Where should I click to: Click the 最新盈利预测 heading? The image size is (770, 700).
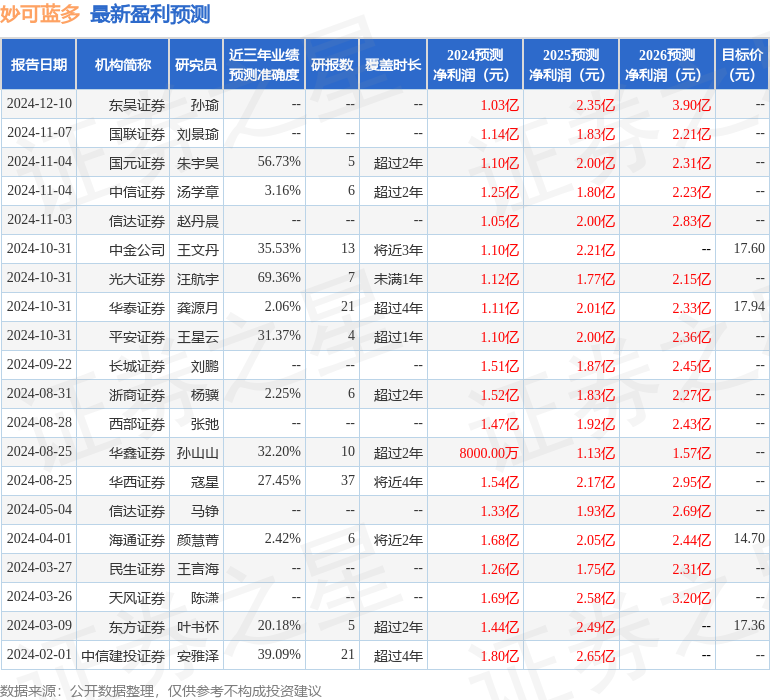150,14
